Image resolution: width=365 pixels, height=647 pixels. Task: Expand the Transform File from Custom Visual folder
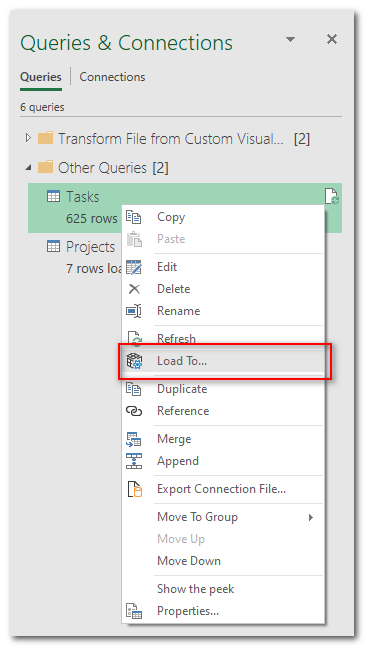click(x=28, y=138)
